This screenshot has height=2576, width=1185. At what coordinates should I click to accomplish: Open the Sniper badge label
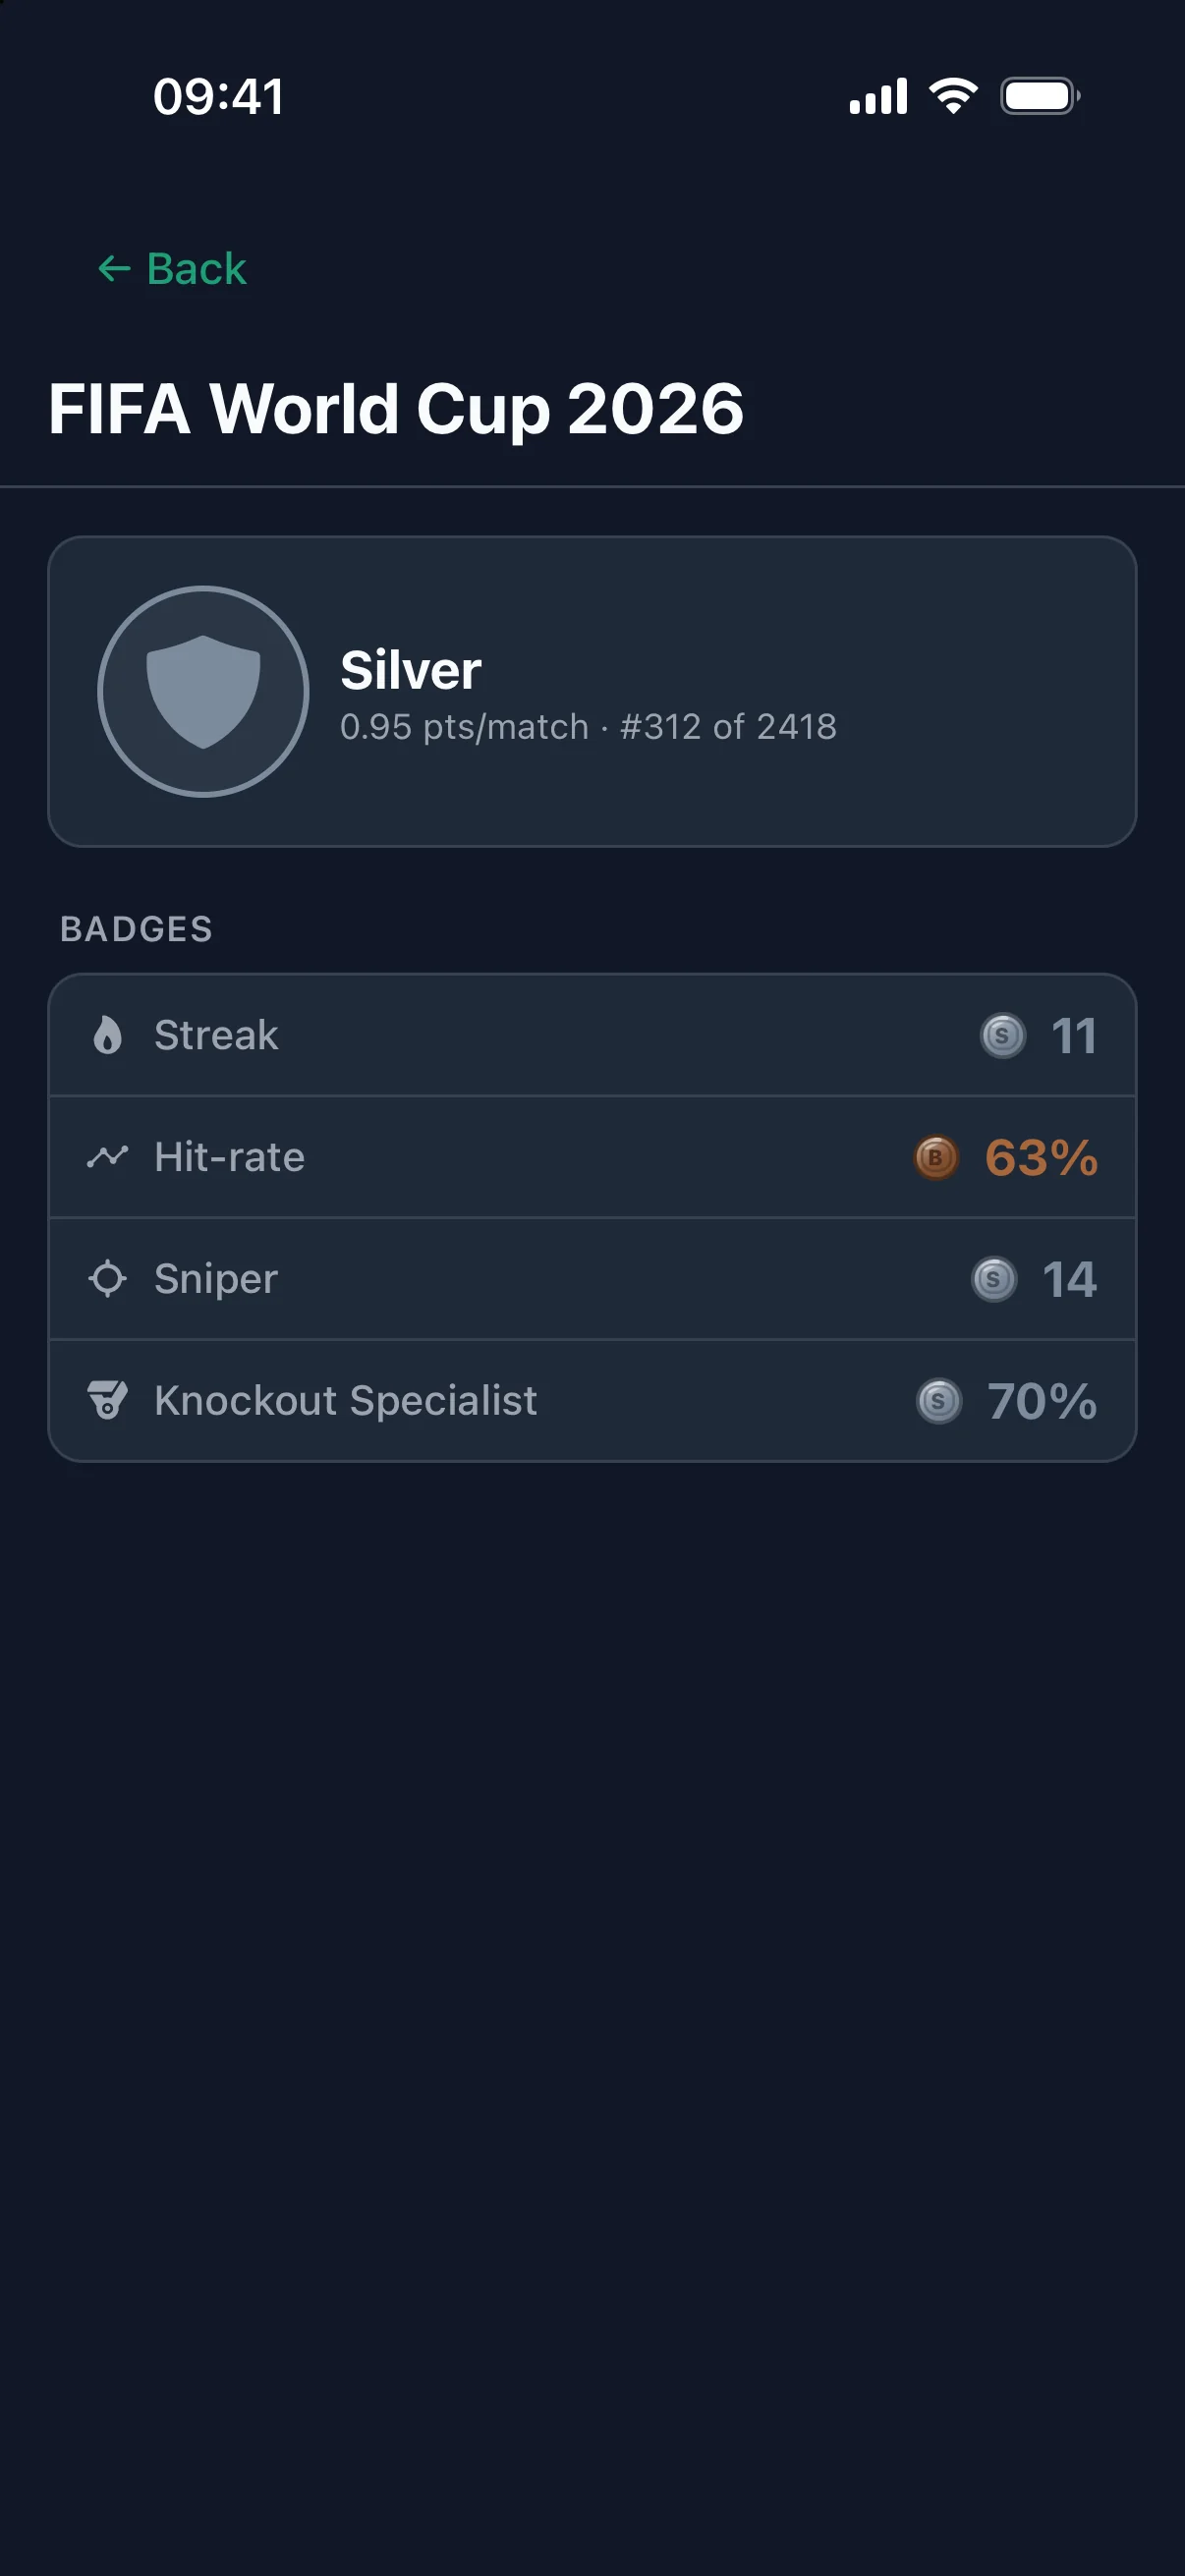pyautogui.click(x=216, y=1279)
